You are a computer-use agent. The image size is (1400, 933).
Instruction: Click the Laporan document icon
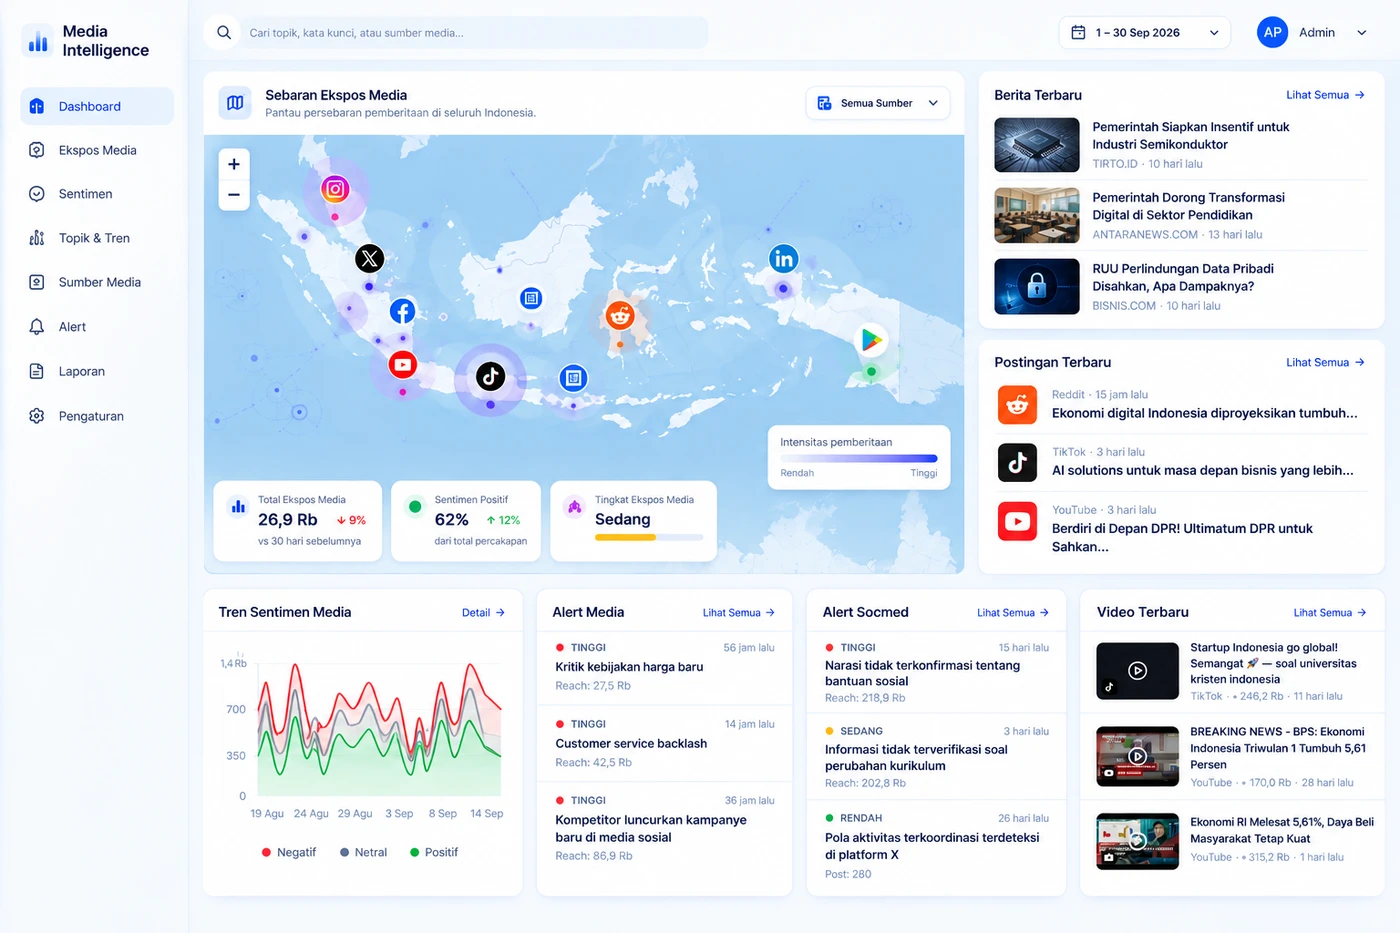(37, 371)
